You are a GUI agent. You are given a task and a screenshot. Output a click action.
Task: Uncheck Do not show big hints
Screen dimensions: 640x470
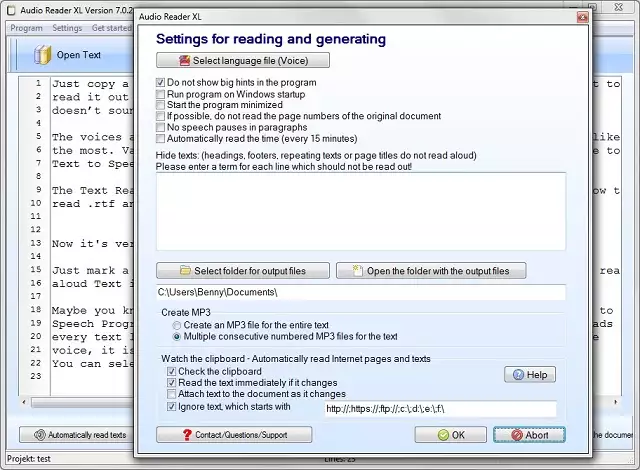point(161,83)
